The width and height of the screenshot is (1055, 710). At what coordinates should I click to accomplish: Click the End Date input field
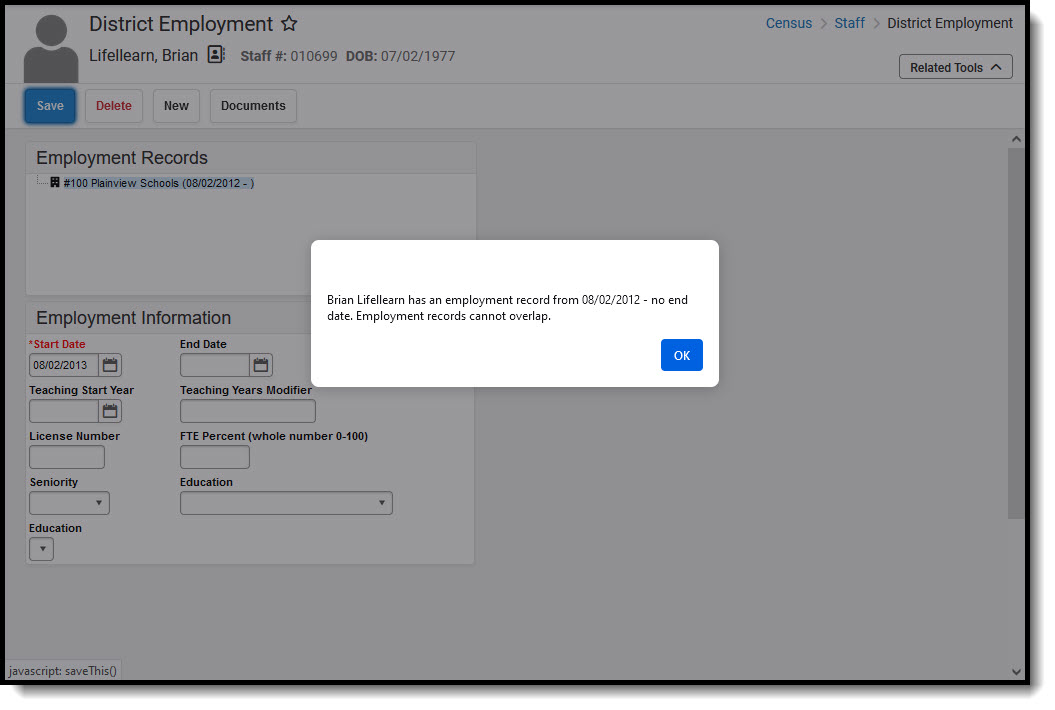coord(215,365)
